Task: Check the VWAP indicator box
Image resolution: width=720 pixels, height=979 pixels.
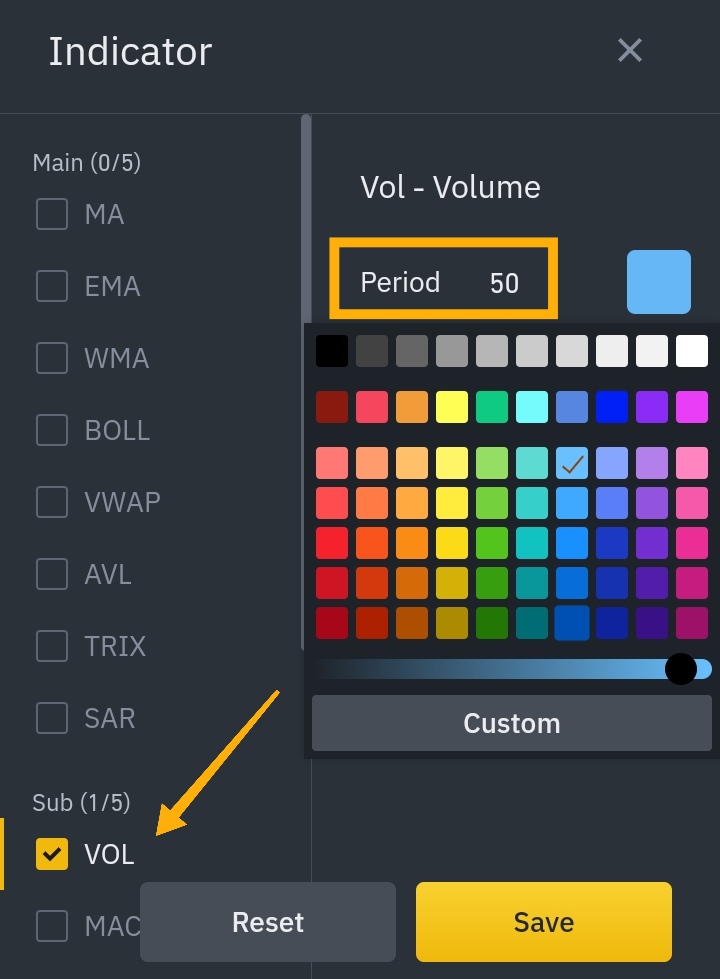Action: (52, 501)
